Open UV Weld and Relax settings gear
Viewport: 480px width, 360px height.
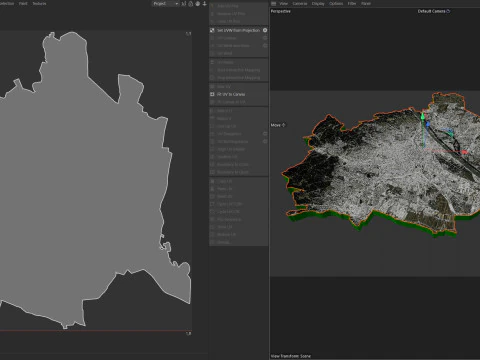[265, 46]
